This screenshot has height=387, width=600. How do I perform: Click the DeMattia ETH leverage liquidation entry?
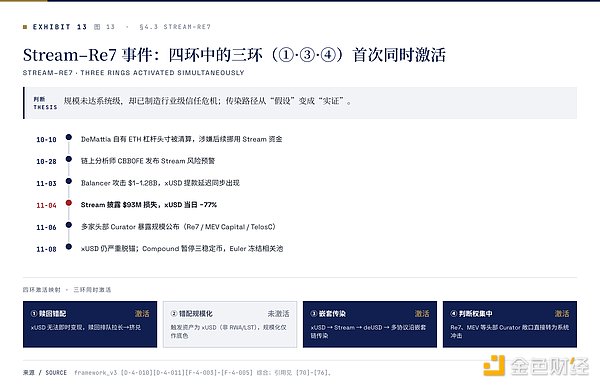(x=181, y=139)
